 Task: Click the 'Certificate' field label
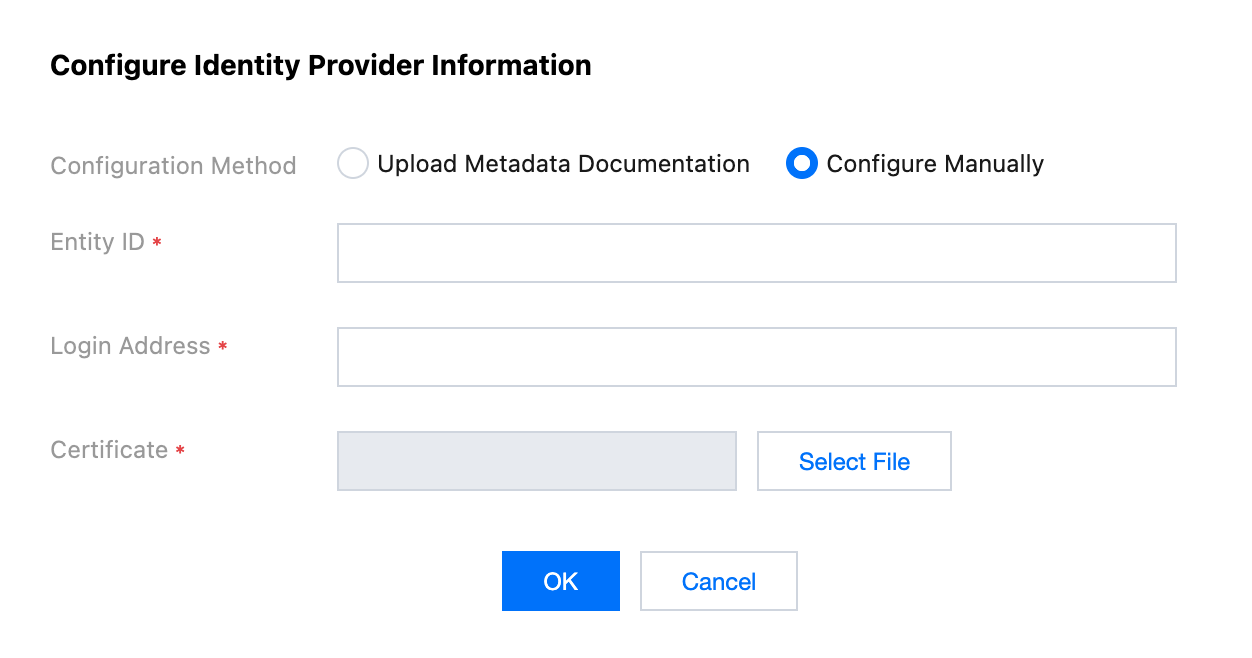coord(110,450)
